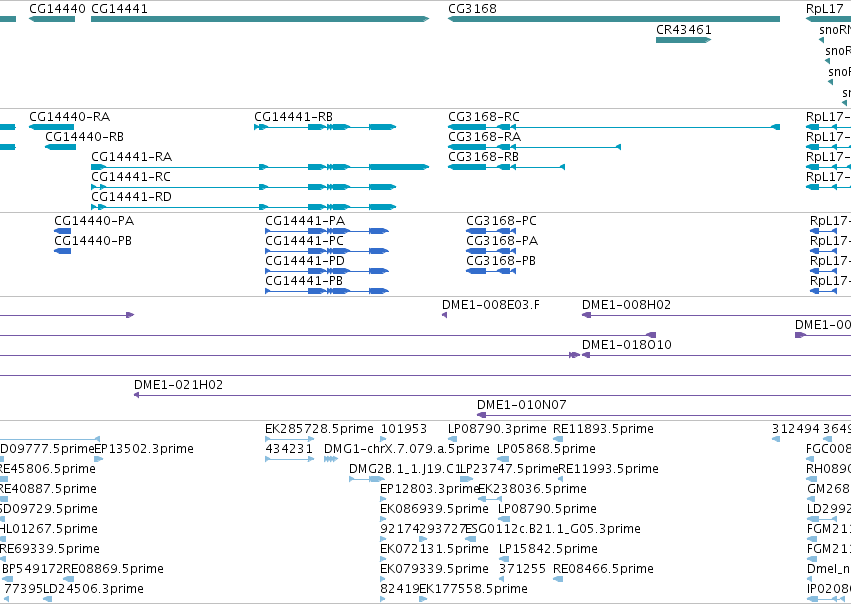Select the RpL17 gene label
The width and height of the screenshot is (851, 604).
pyautogui.click(x=824, y=9)
